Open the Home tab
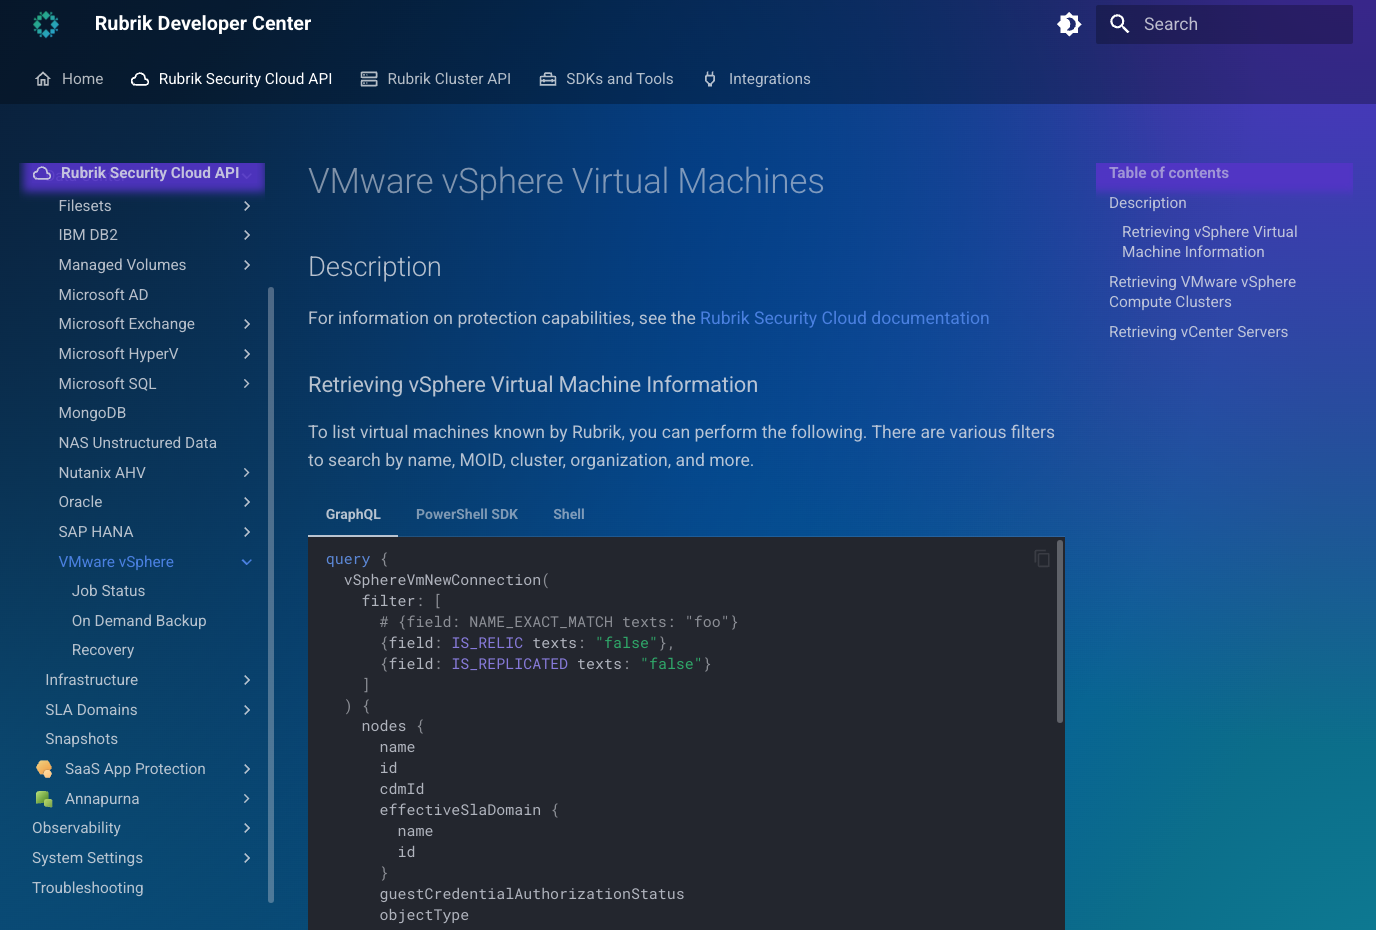This screenshot has height=930, width=1376. (69, 79)
